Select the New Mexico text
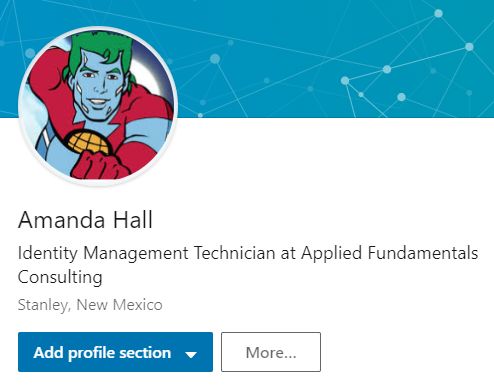This screenshot has height=391, width=494. [119, 305]
